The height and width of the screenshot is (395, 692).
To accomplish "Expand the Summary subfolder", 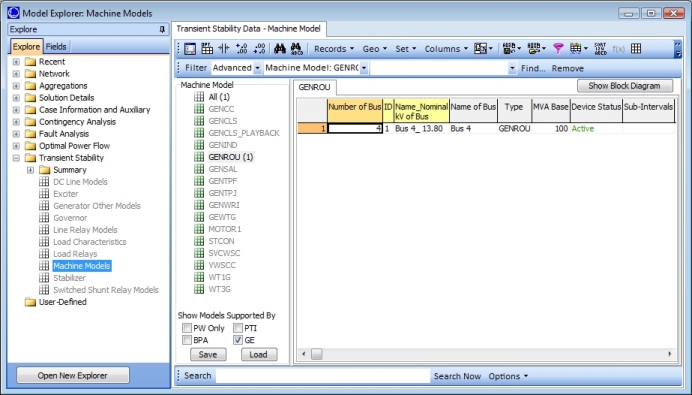I will point(30,170).
